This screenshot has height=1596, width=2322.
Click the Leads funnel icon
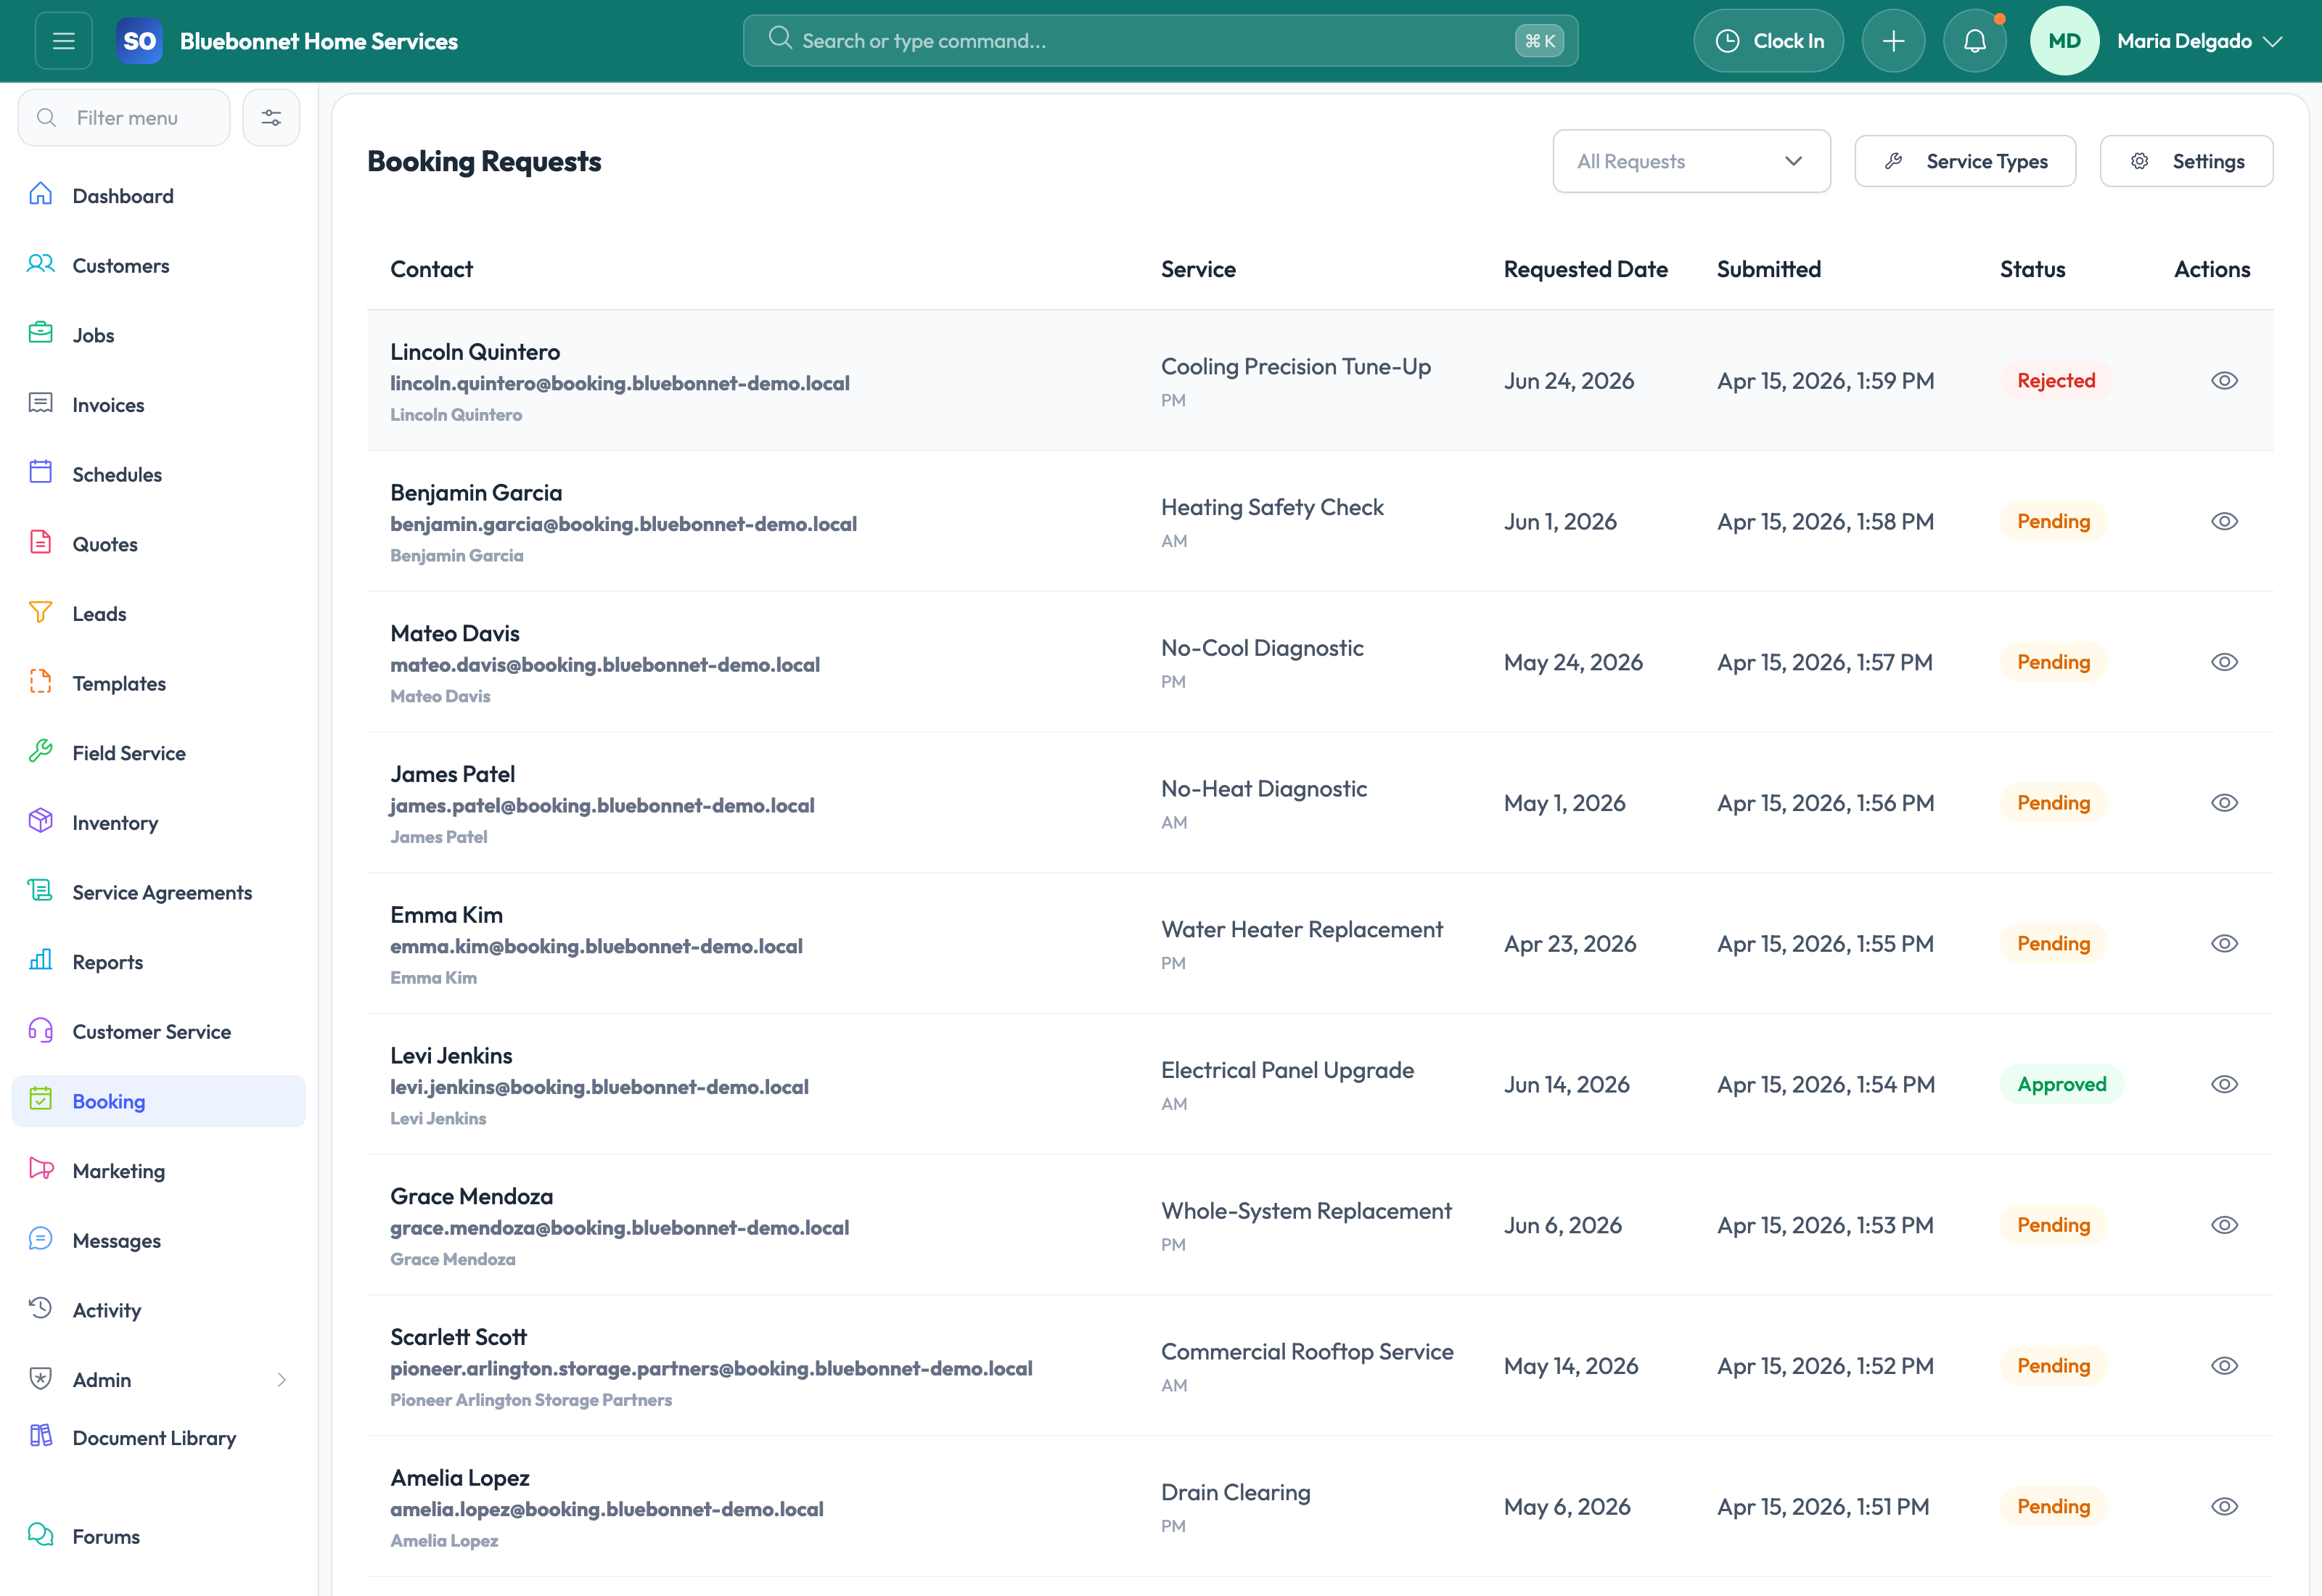[x=40, y=612]
